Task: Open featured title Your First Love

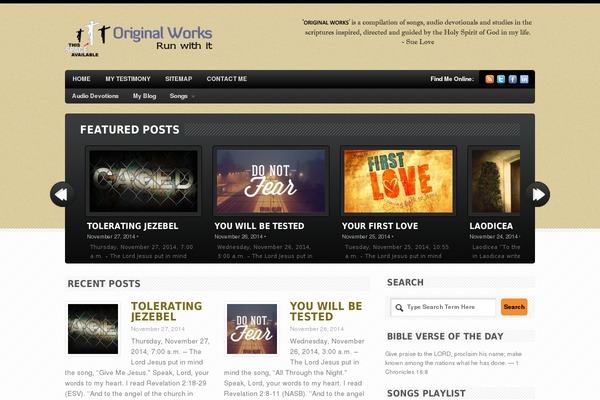Action: click(x=380, y=226)
